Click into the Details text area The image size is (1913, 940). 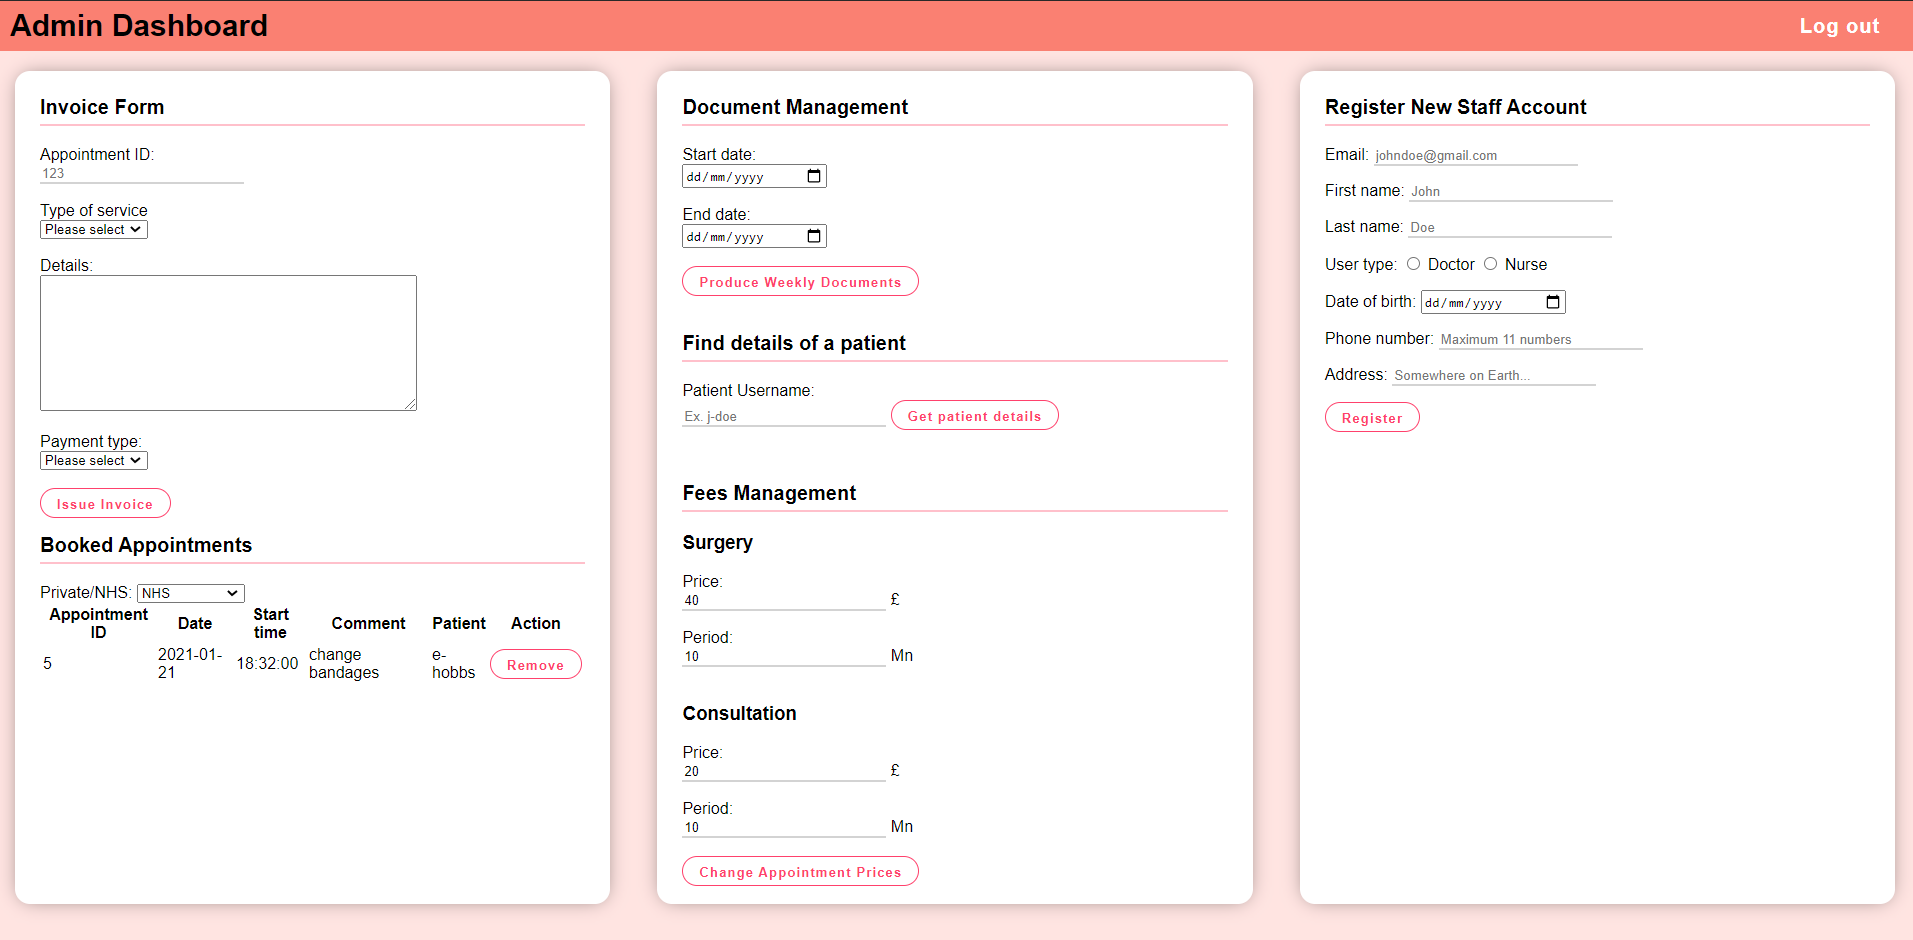tap(228, 343)
